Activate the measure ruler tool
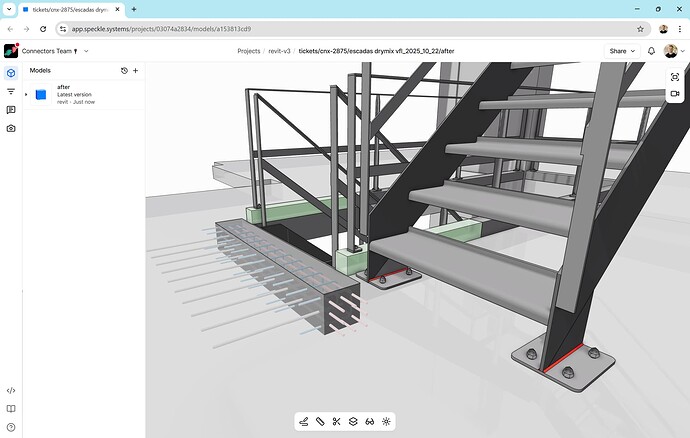Image resolution: width=690 pixels, height=438 pixels. (x=320, y=422)
